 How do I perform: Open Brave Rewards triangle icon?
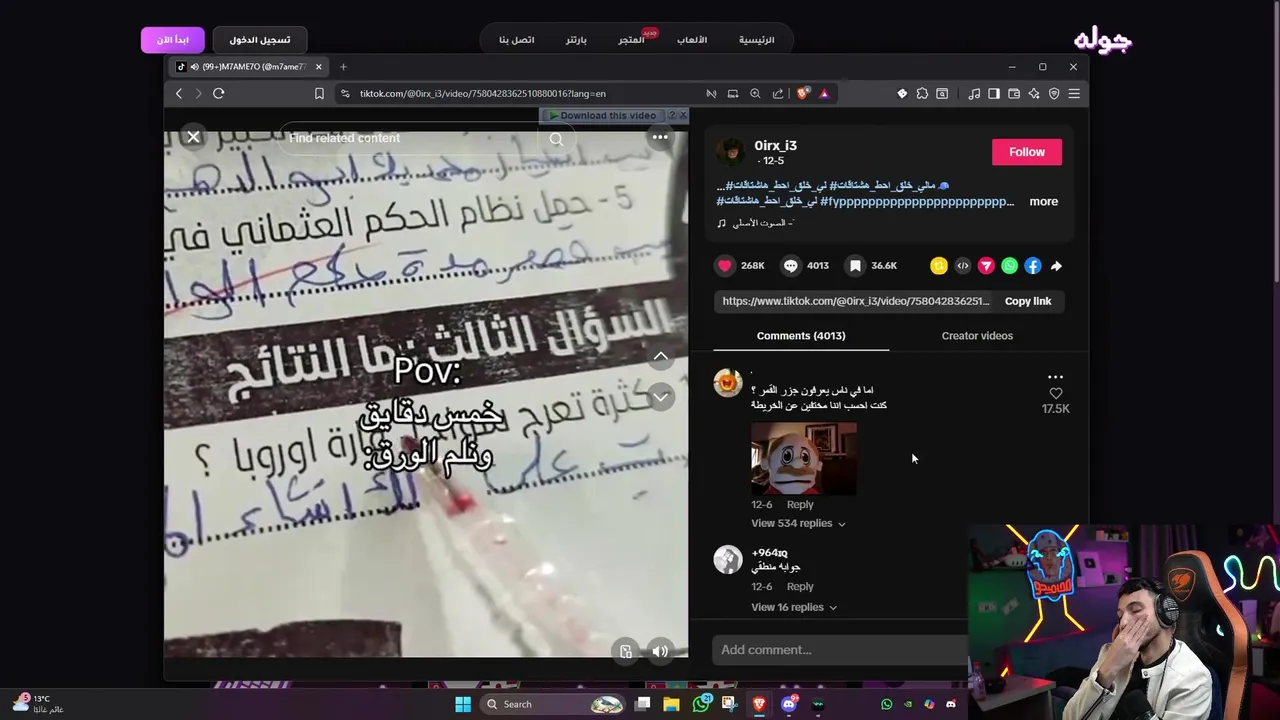[x=824, y=93]
